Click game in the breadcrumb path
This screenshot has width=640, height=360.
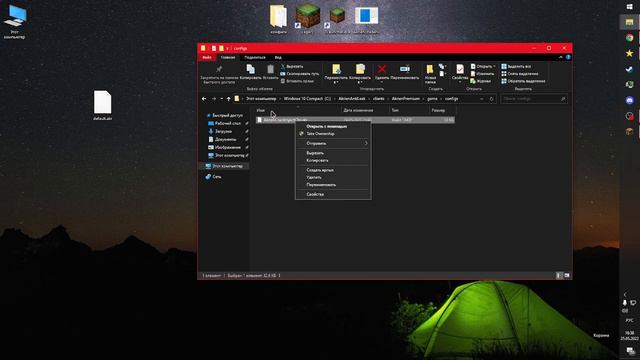coord(432,99)
